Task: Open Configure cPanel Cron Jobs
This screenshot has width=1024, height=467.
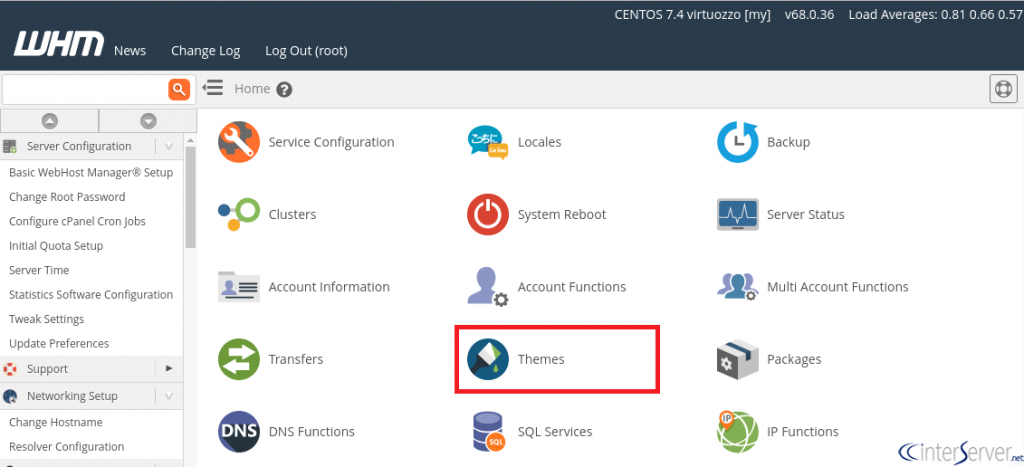Action: [x=77, y=221]
